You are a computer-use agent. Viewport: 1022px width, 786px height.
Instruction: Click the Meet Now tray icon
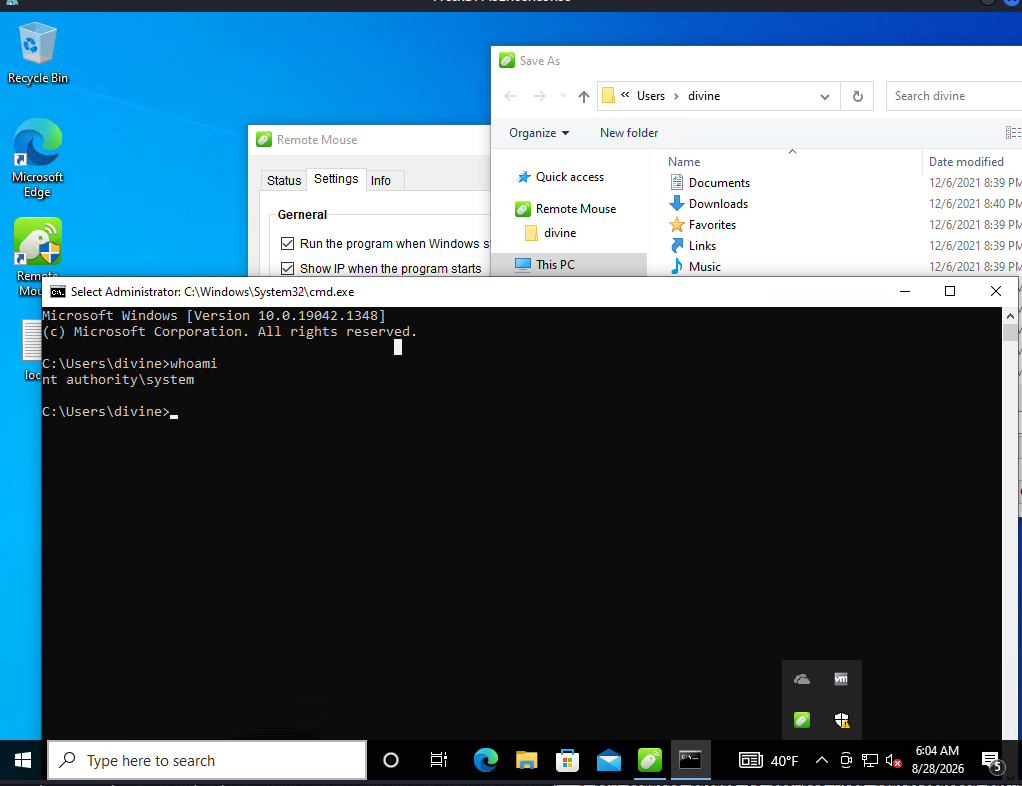pyautogui.click(x=846, y=761)
